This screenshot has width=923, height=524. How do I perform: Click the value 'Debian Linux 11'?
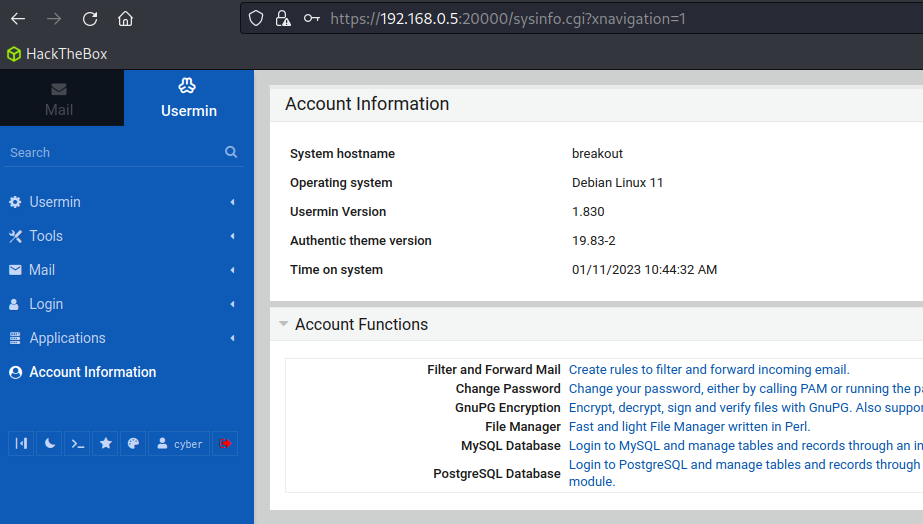617,183
